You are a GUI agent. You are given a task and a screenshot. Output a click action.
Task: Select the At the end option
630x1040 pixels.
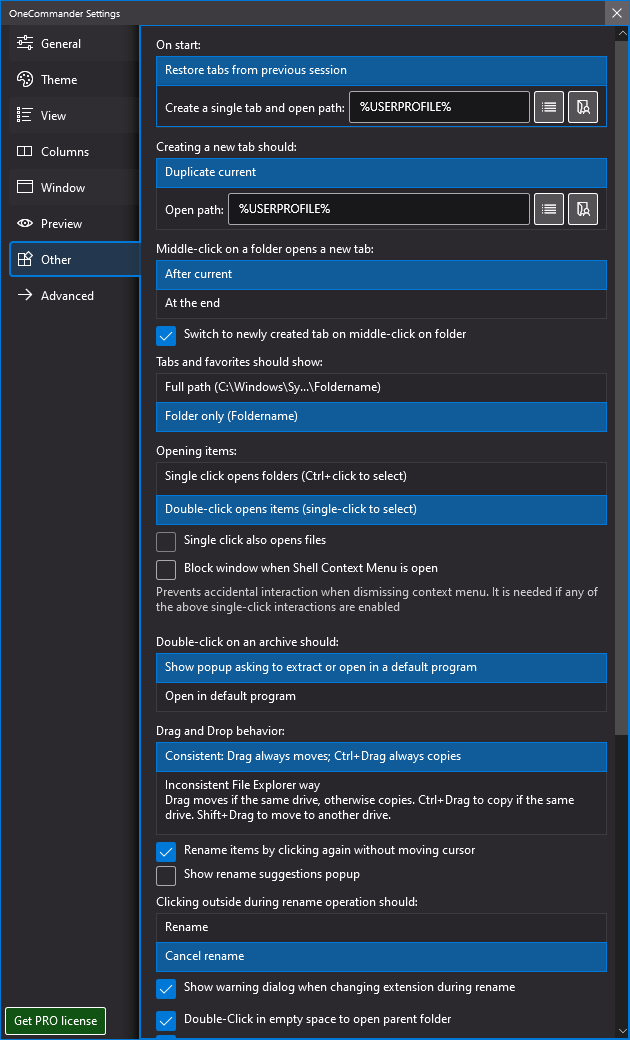[x=381, y=303]
